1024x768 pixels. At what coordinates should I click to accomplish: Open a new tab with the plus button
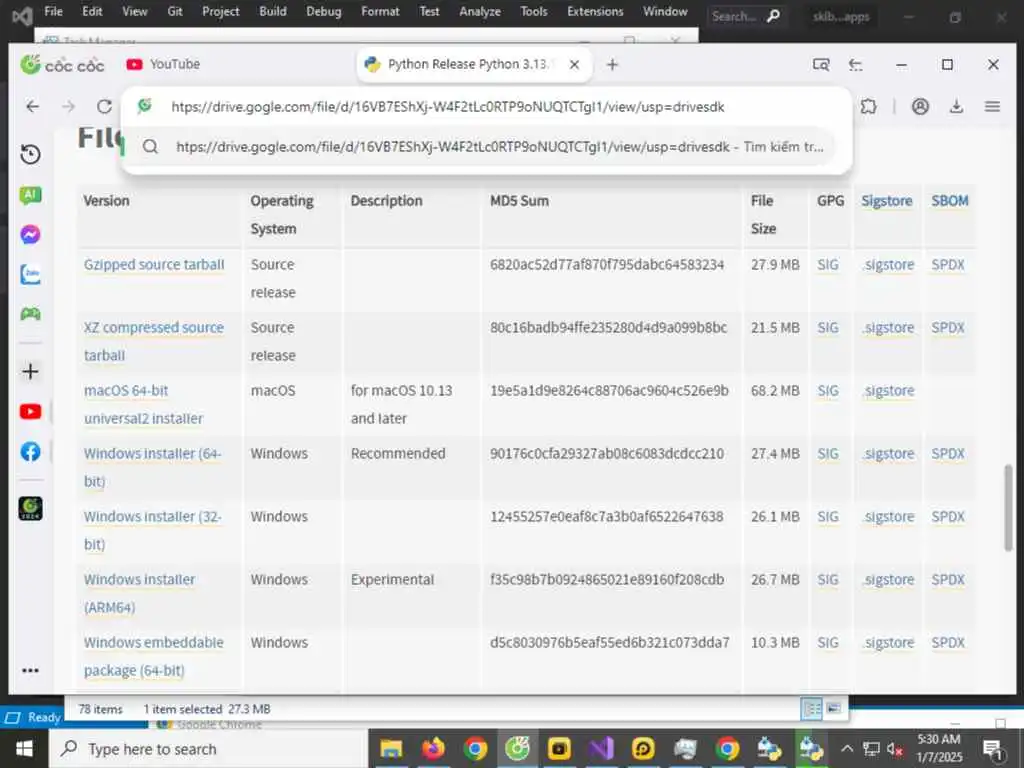click(x=612, y=65)
